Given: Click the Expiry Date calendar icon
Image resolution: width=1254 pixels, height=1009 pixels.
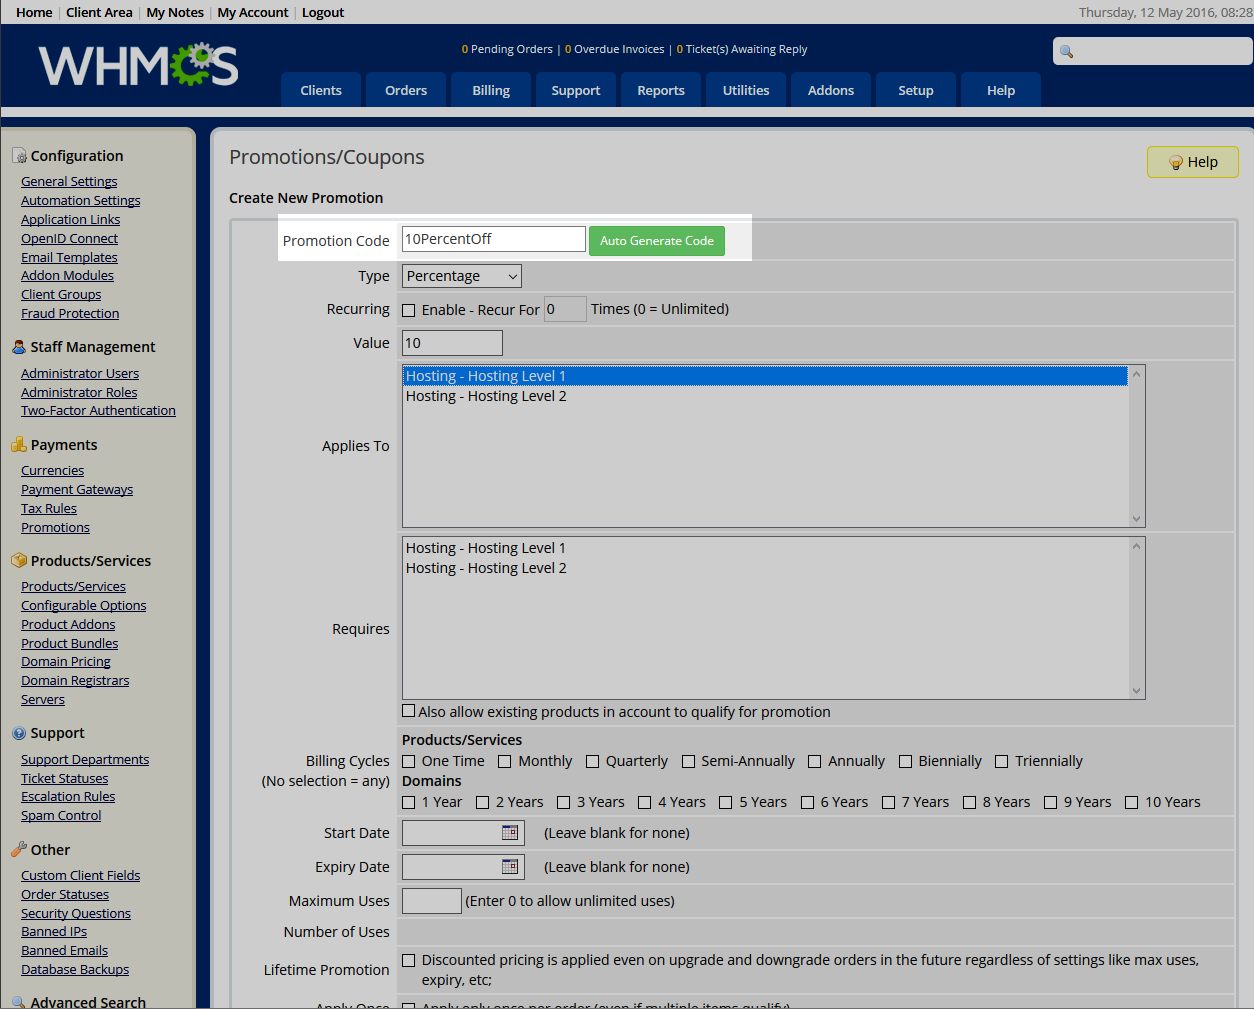Looking at the screenshot, I should [510, 867].
